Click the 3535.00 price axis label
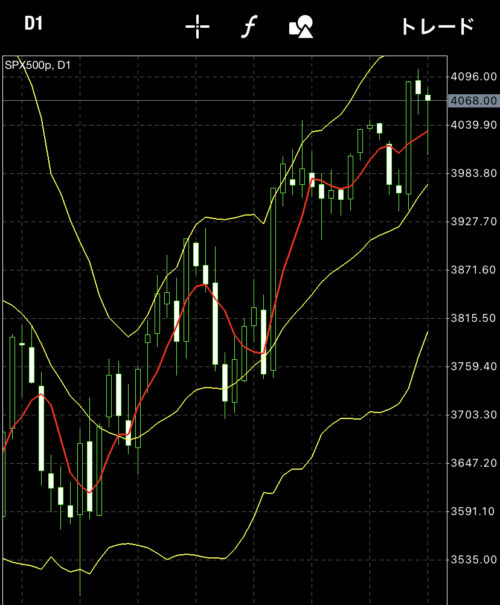500x605 pixels. [474, 559]
